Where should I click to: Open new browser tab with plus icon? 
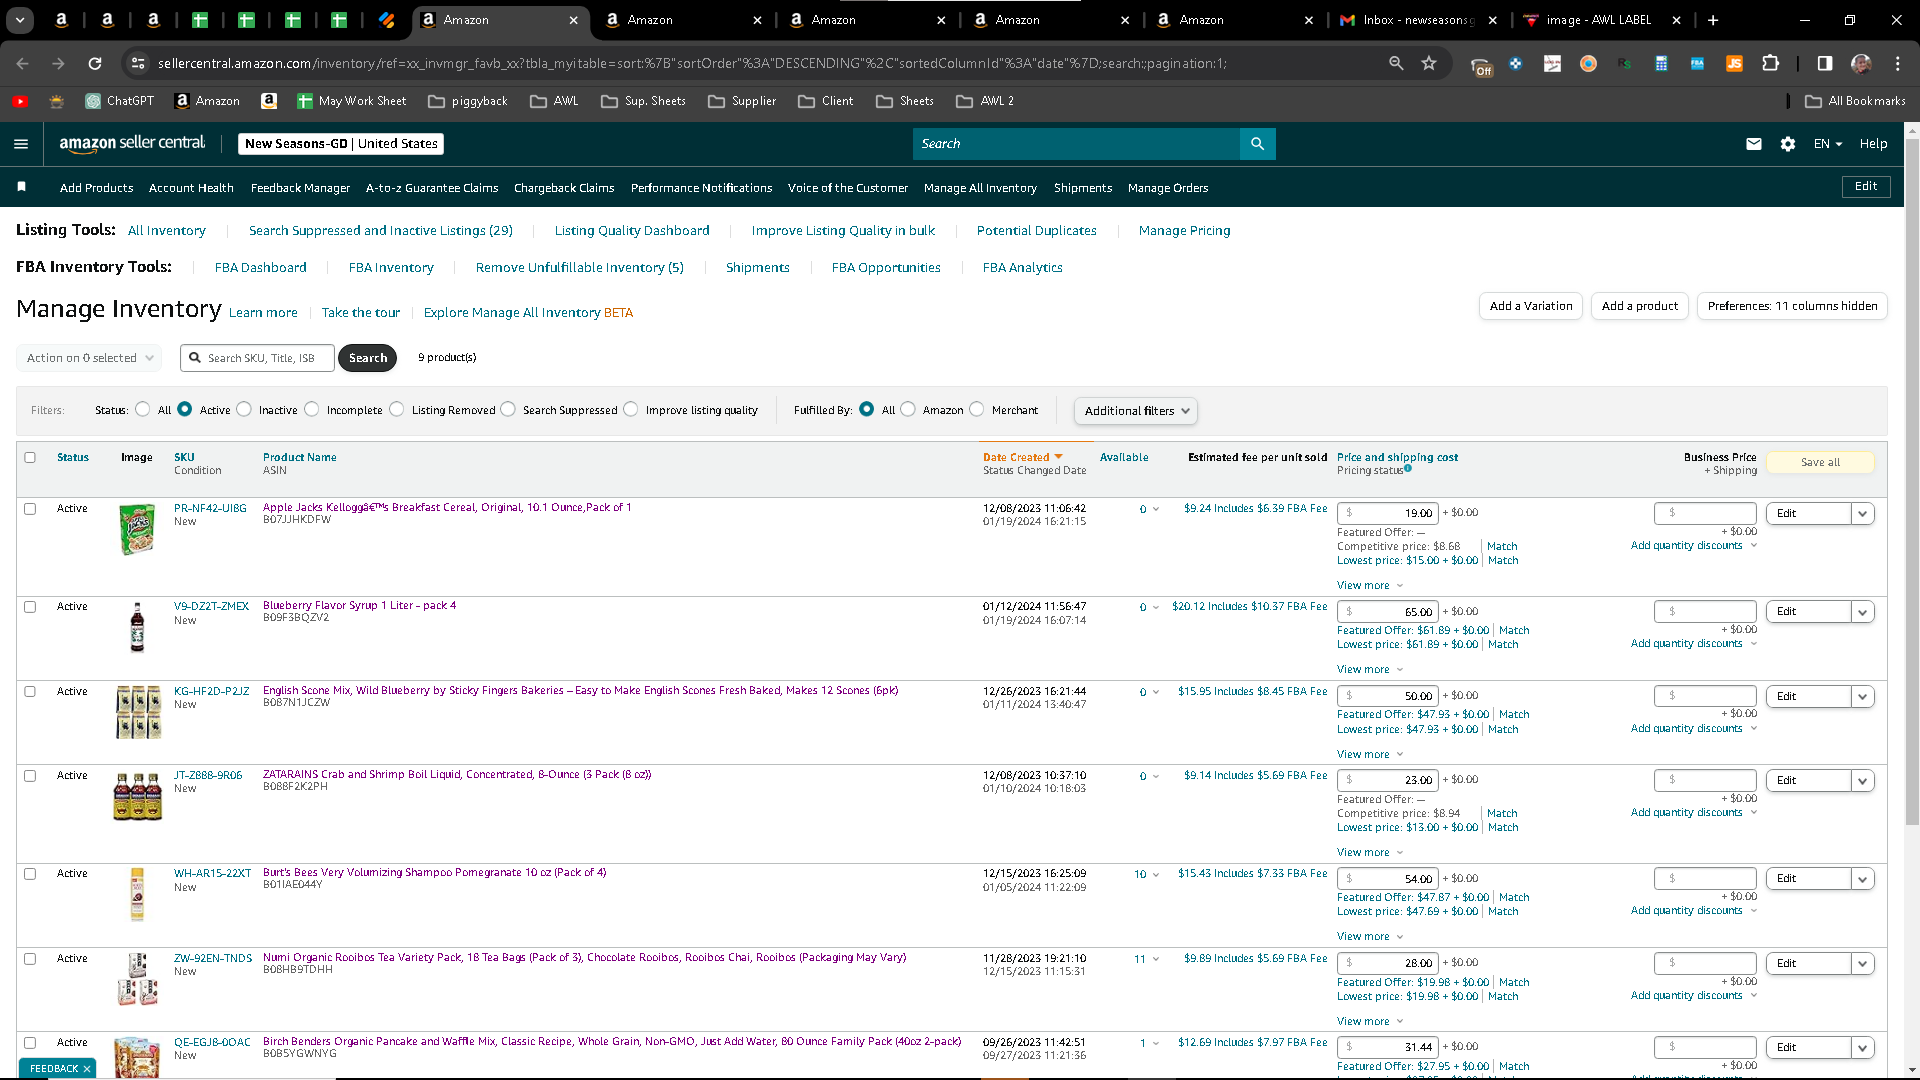[x=1713, y=20]
